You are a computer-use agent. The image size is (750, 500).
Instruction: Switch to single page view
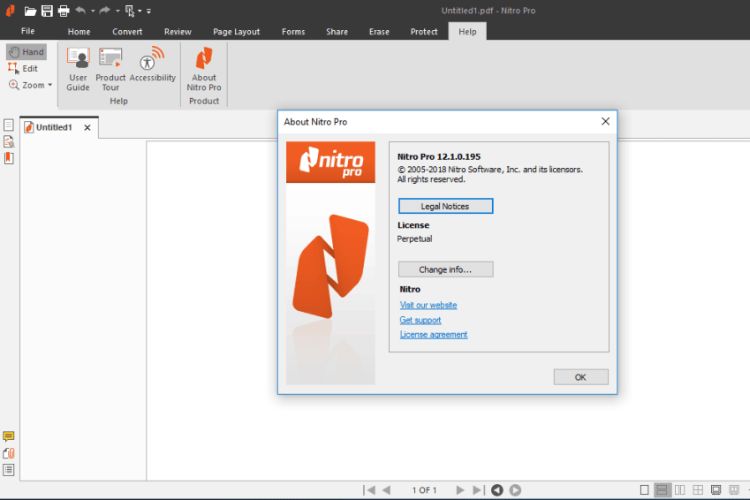coord(644,490)
